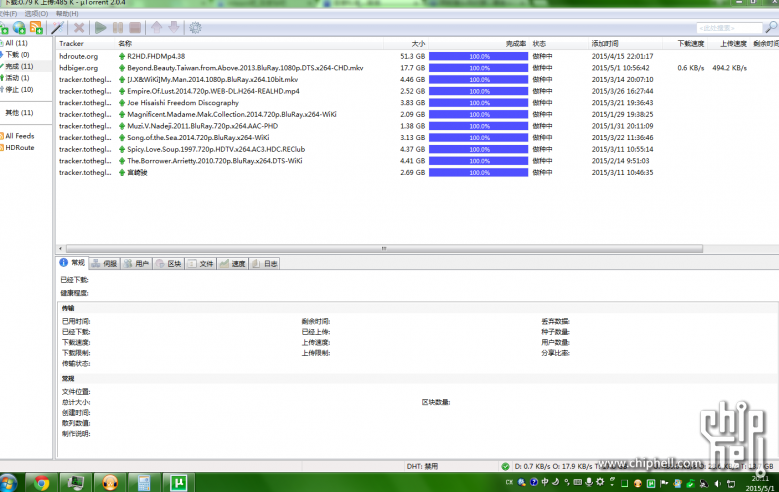779x492 pixels.
Task: Select 活动 (1) category in sidebar
Action: [x=17, y=78]
